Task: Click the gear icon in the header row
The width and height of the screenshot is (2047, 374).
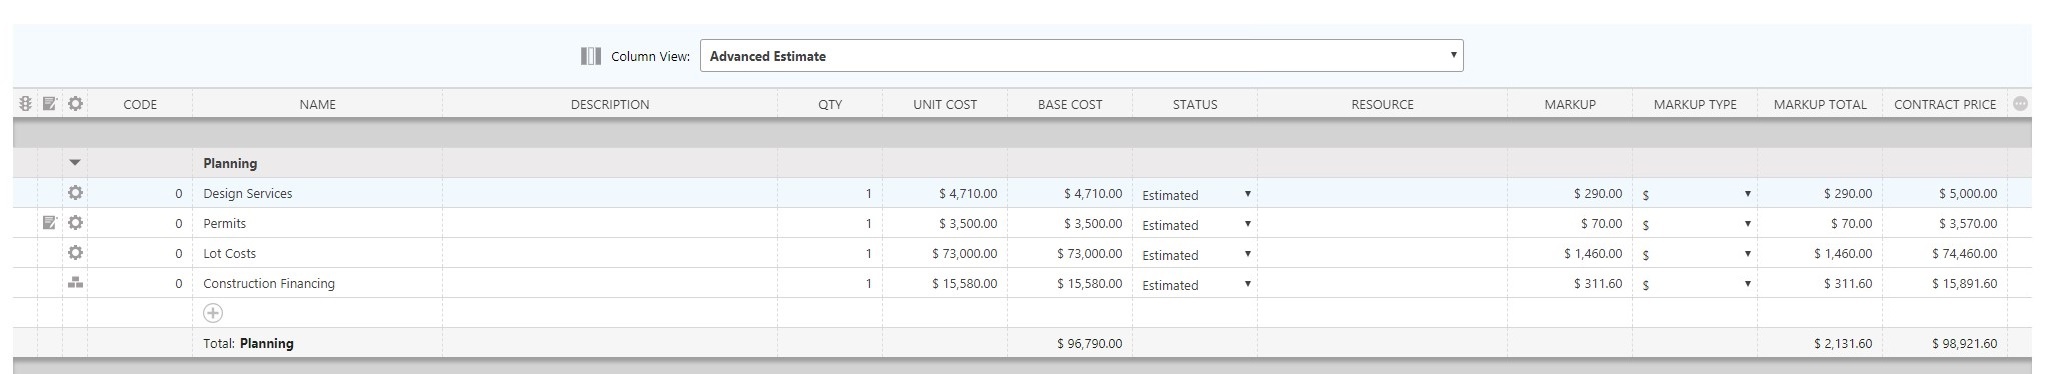Action: (x=75, y=104)
